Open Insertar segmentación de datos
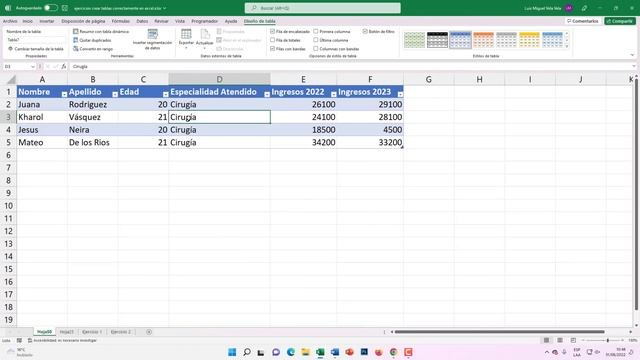This screenshot has width=640, height=360. pos(152,40)
